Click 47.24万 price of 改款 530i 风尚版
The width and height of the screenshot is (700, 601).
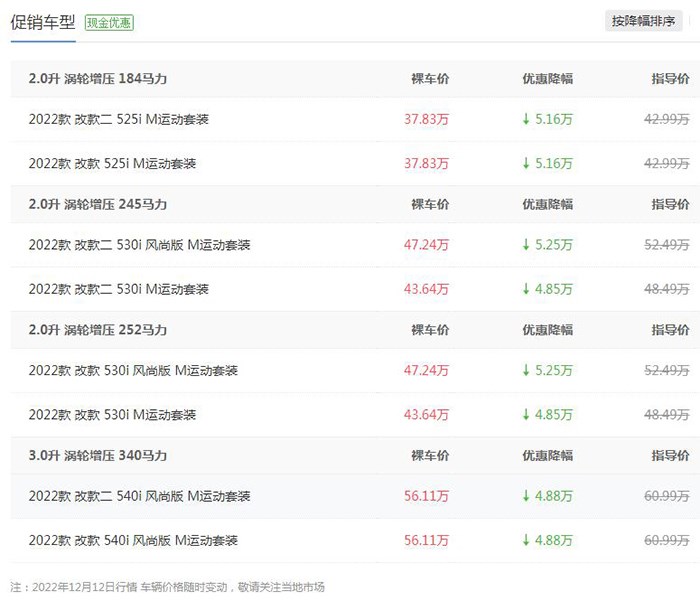tap(426, 370)
